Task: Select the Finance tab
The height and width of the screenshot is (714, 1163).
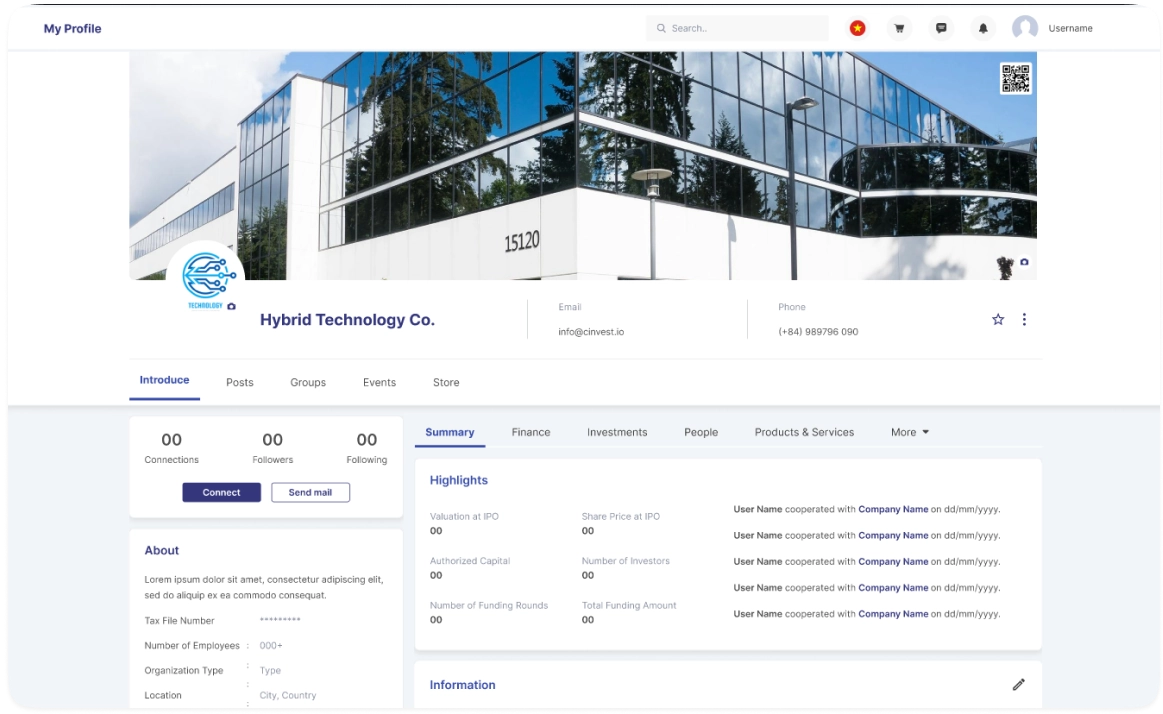Action: point(531,432)
